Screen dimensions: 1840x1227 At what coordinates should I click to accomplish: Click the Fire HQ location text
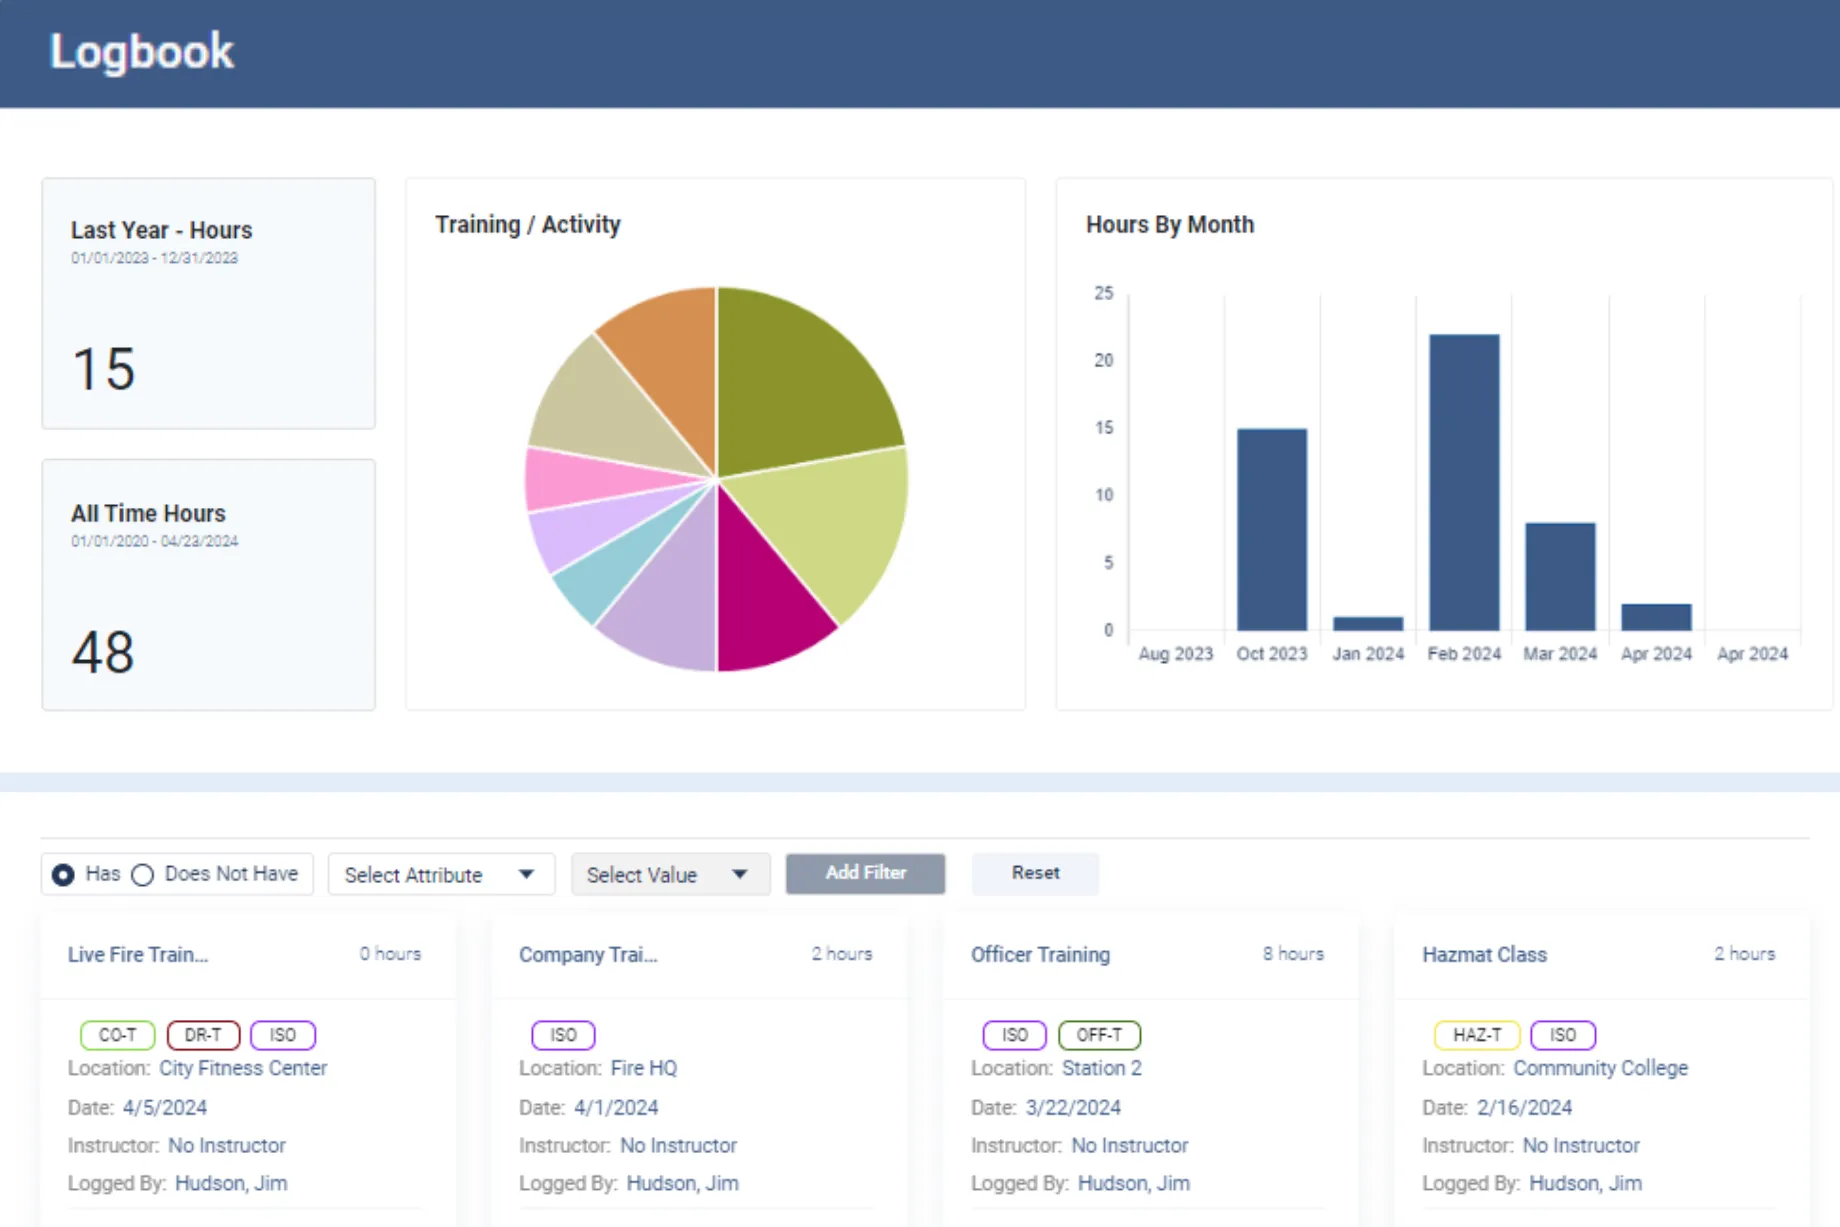tap(644, 1068)
